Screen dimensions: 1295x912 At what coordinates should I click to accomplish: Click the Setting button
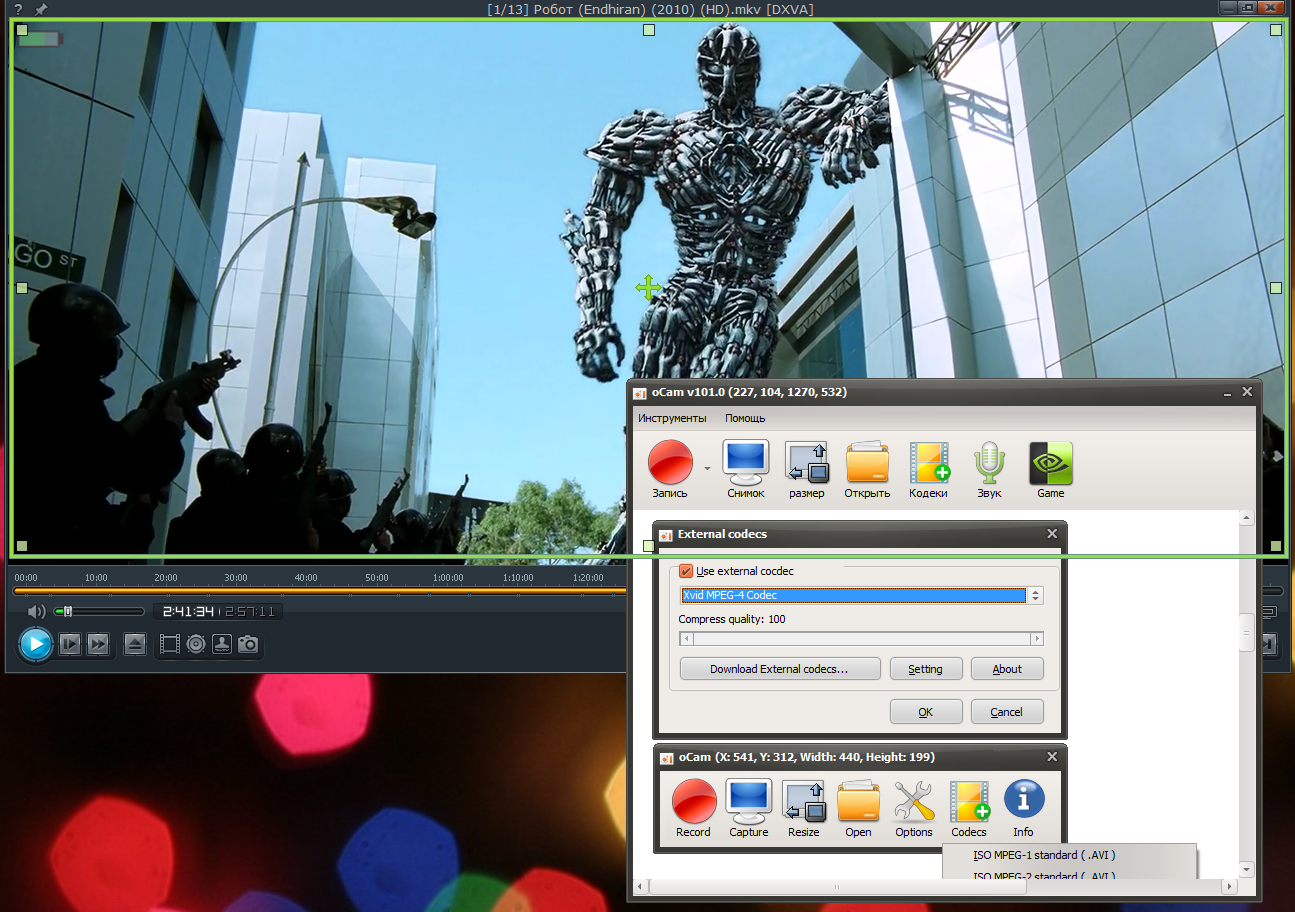[x=925, y=669]
